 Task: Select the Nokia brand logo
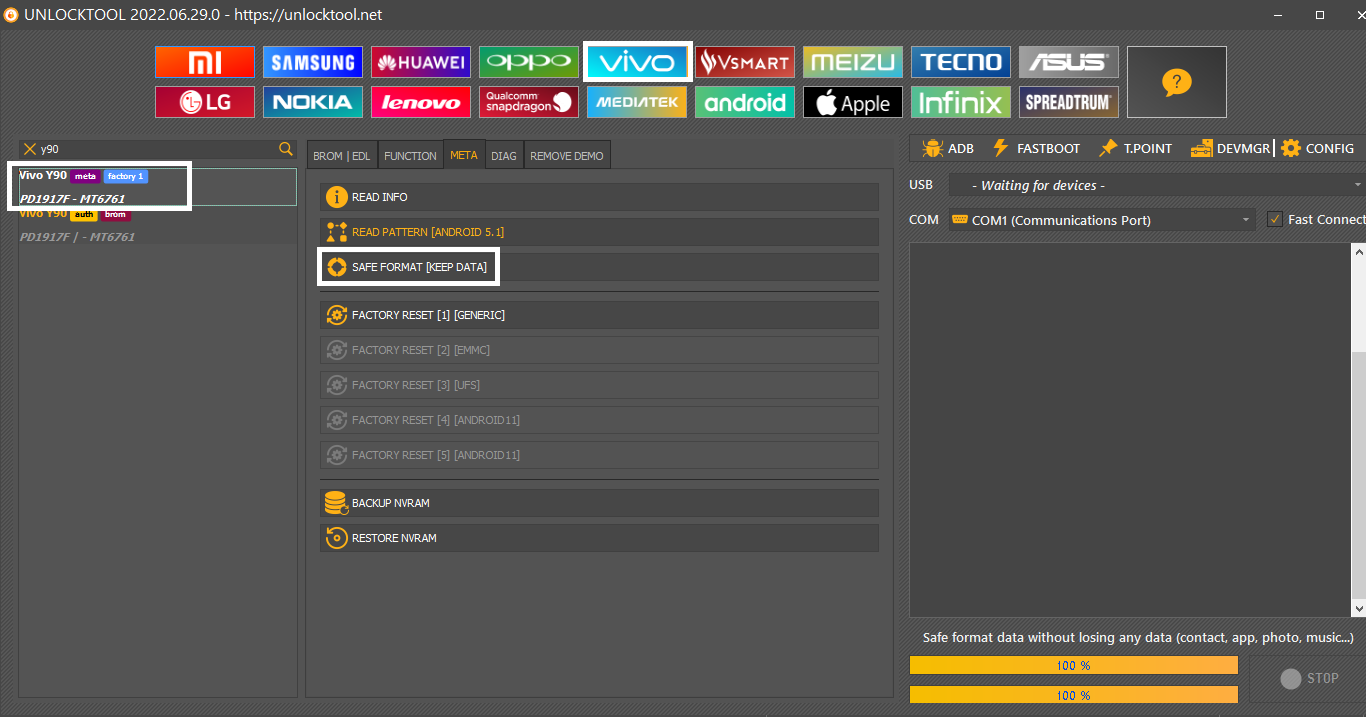pos(313,102)
